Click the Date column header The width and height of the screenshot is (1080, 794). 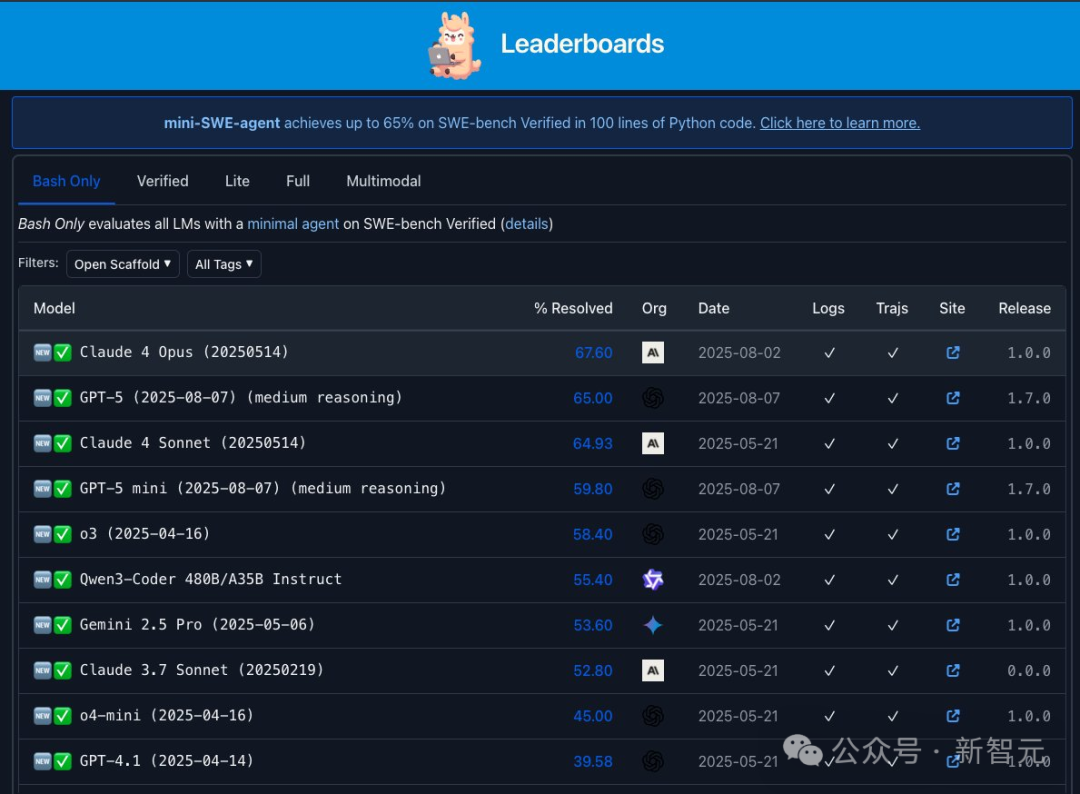pos(714,309)
